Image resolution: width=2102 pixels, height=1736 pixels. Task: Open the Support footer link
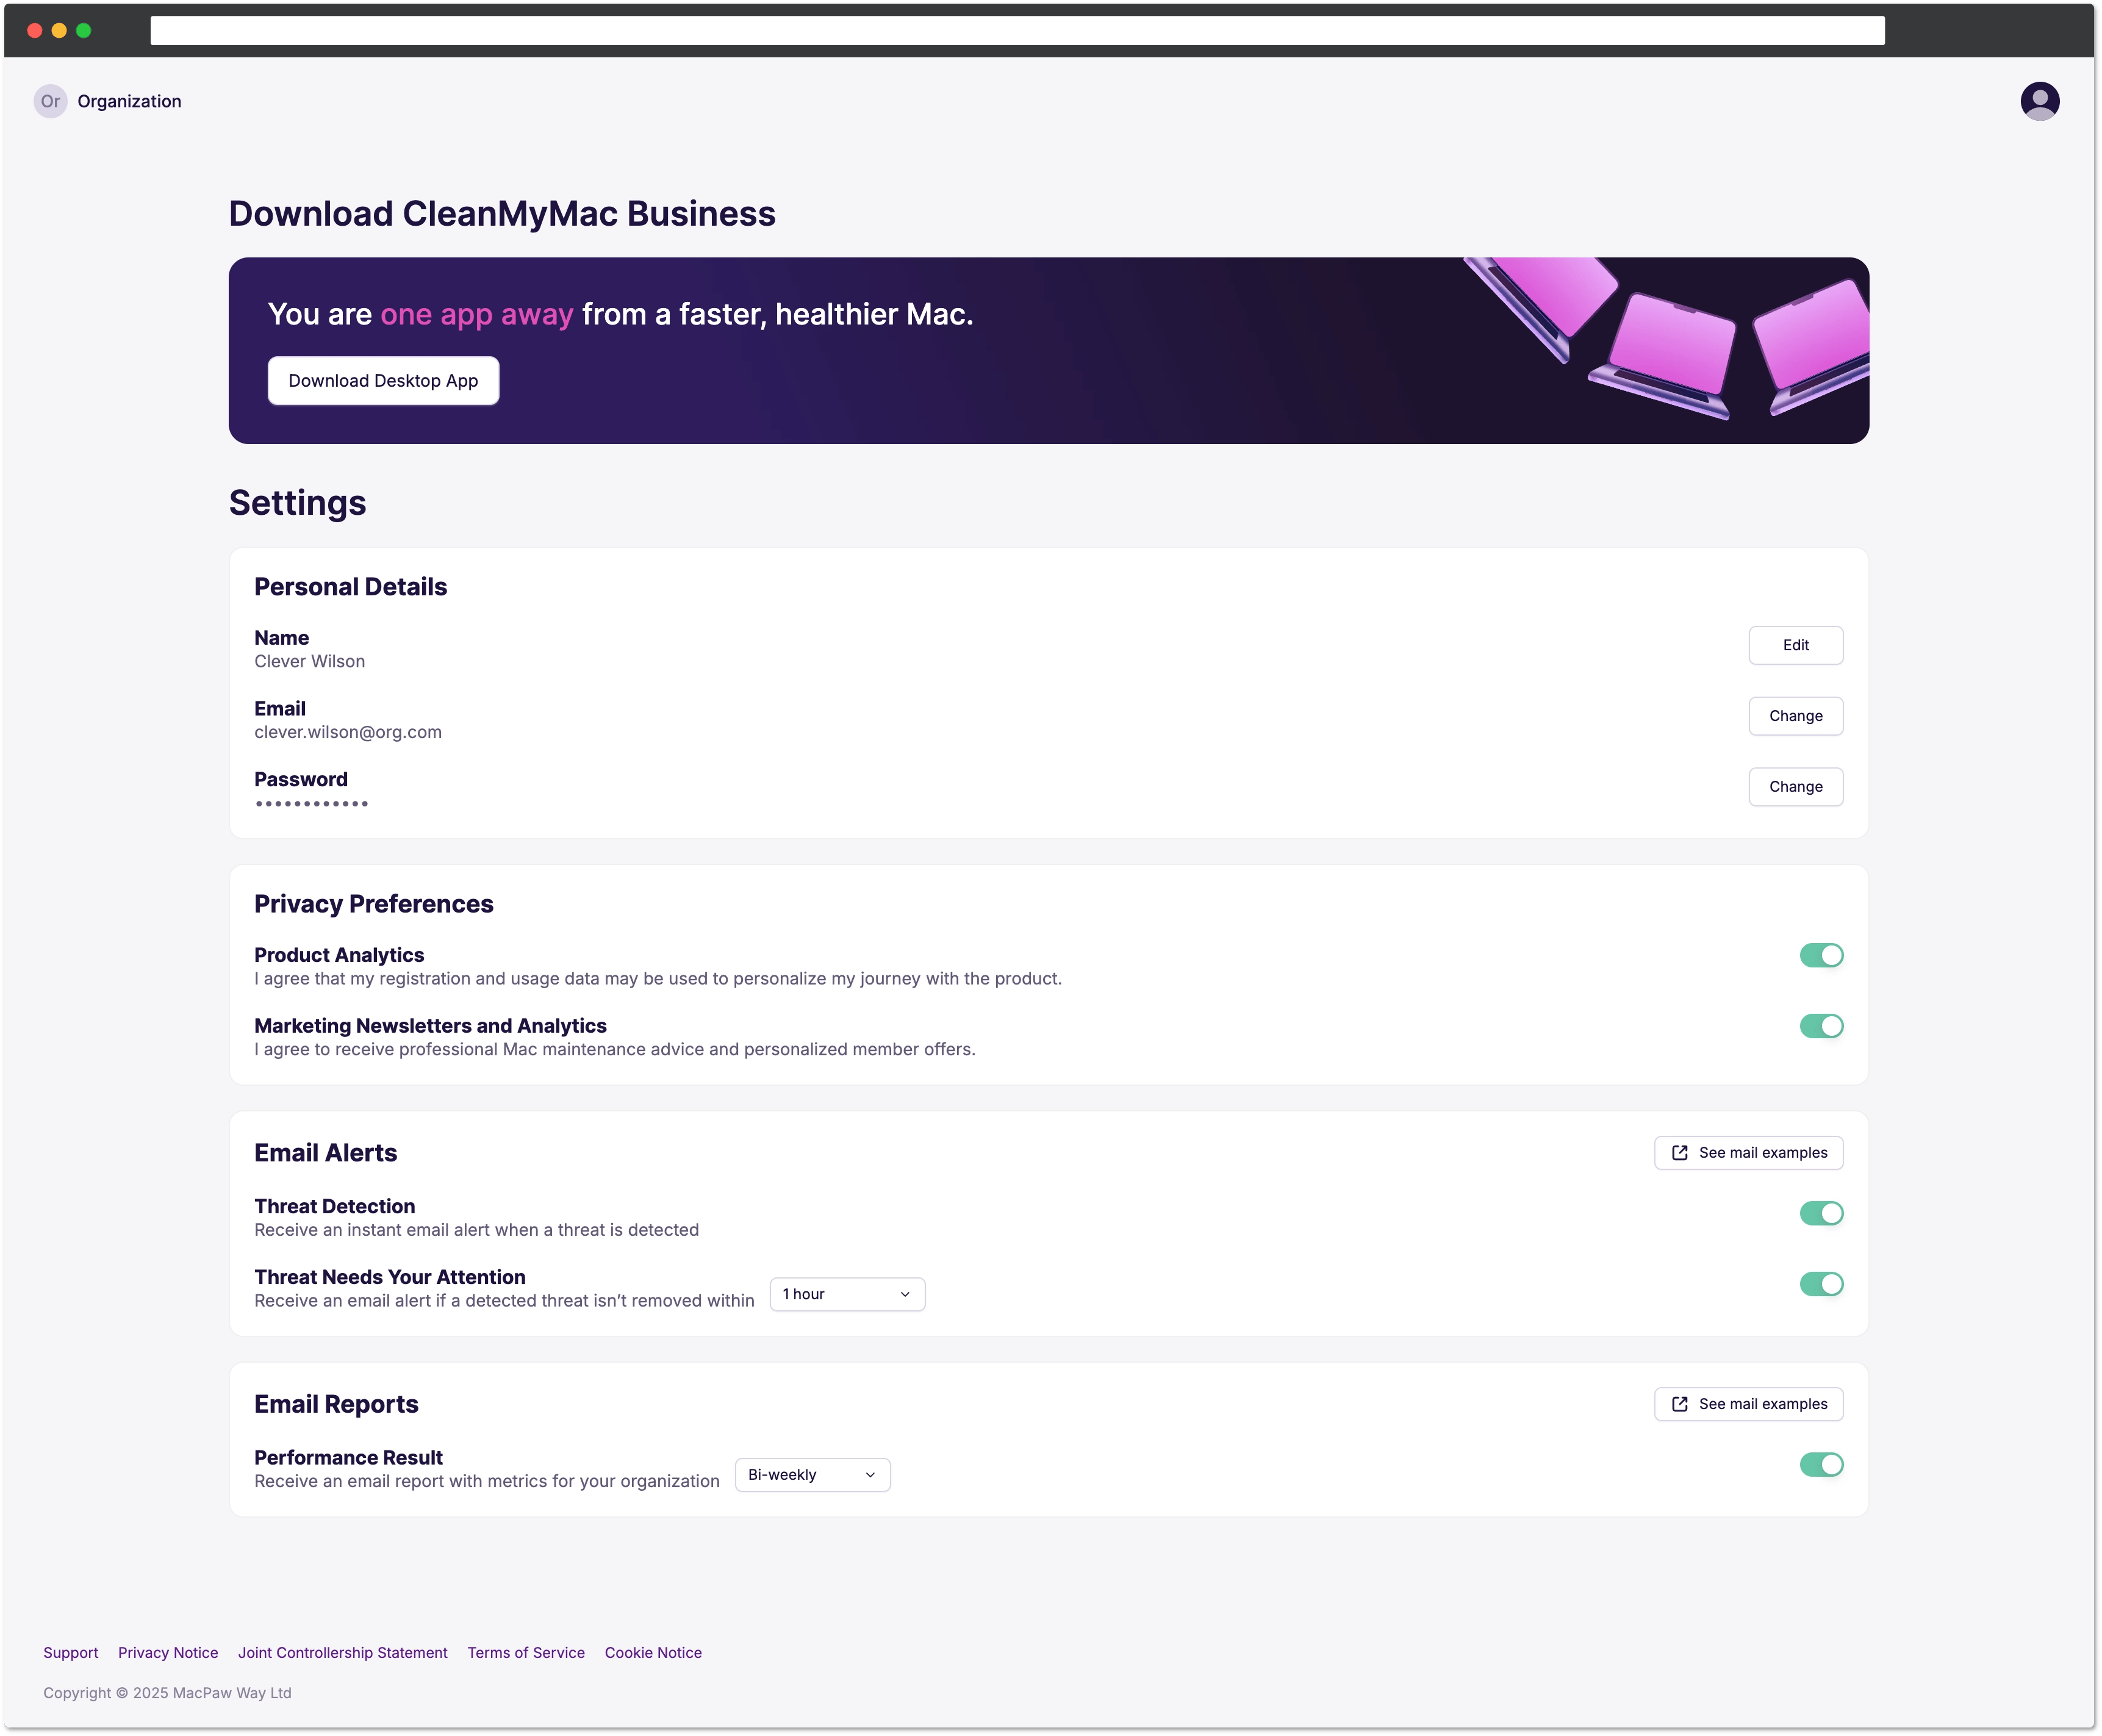(x=71, y=1652)
